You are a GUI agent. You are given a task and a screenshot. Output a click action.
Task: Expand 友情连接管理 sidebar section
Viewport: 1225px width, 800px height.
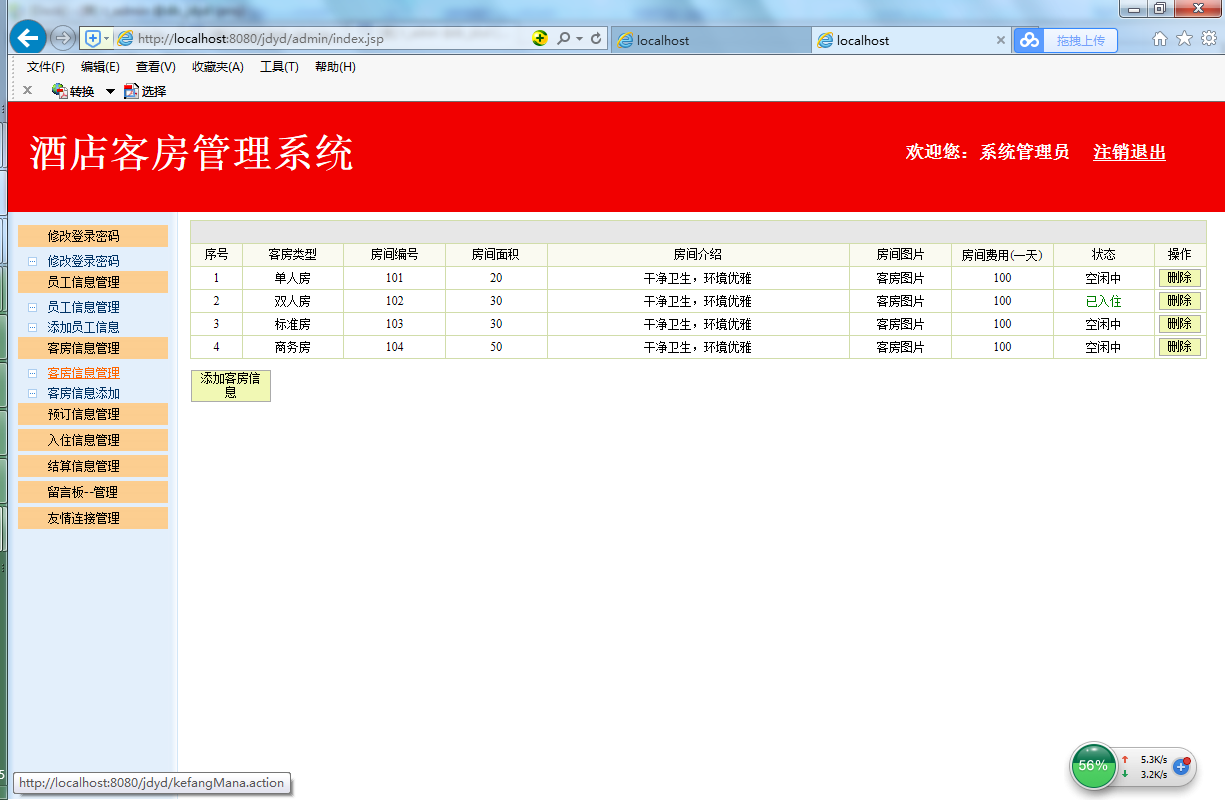(93, 518)
